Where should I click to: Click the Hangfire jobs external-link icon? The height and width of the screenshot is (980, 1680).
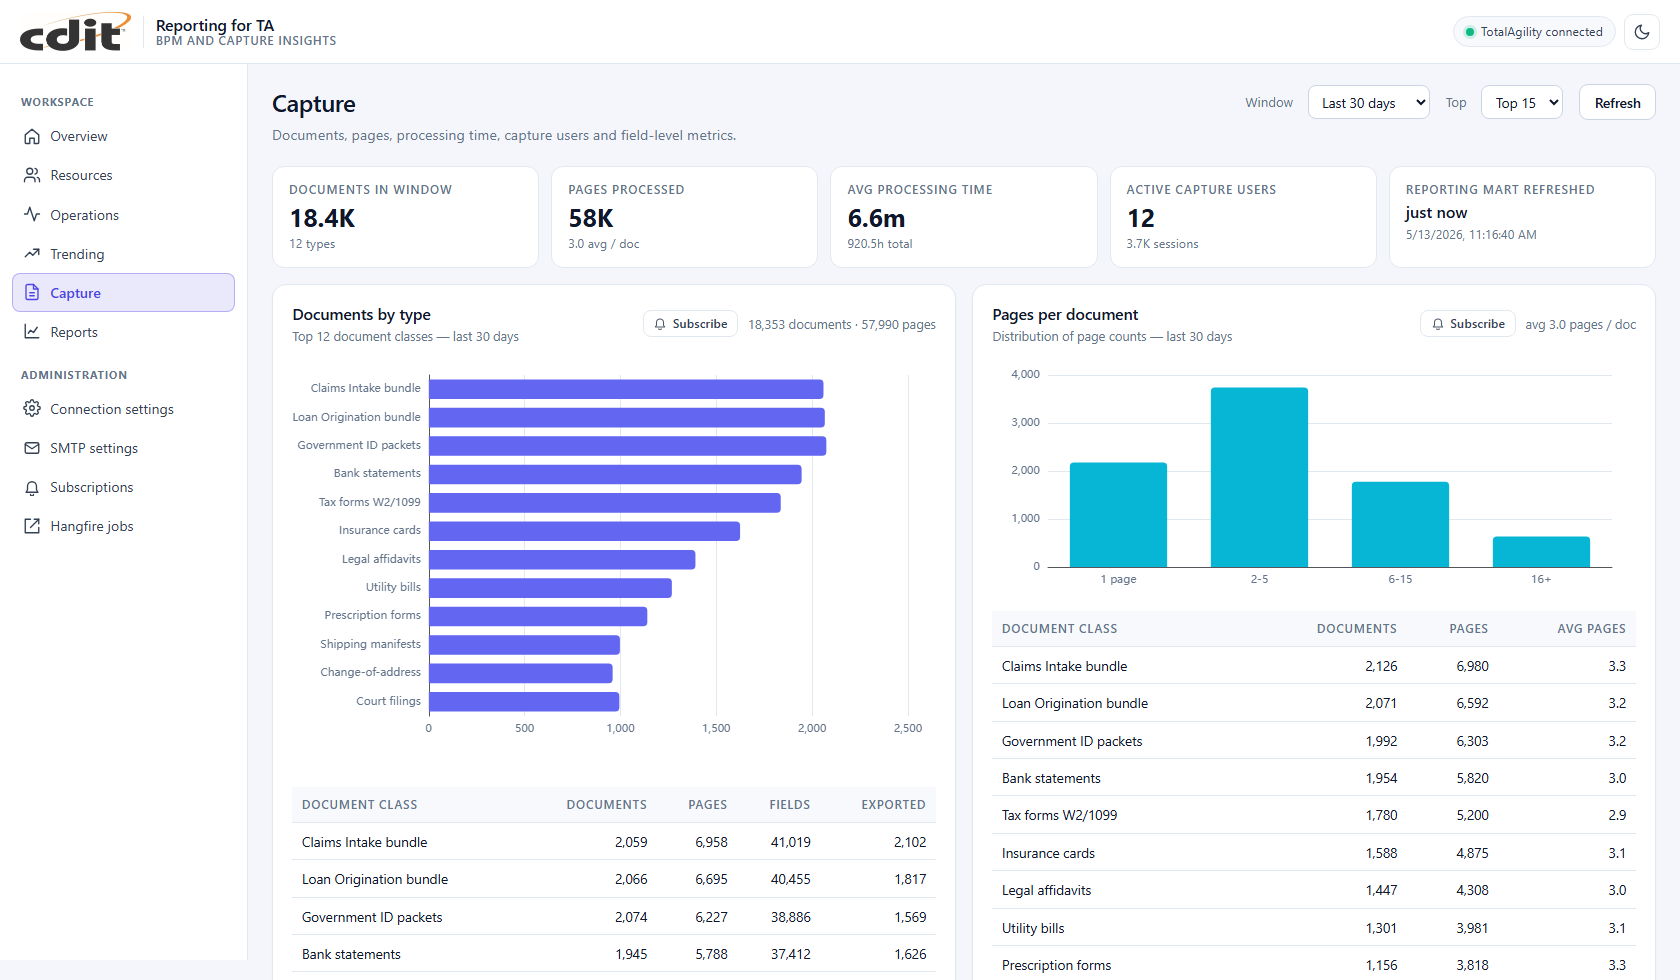(x=32, y=526)
